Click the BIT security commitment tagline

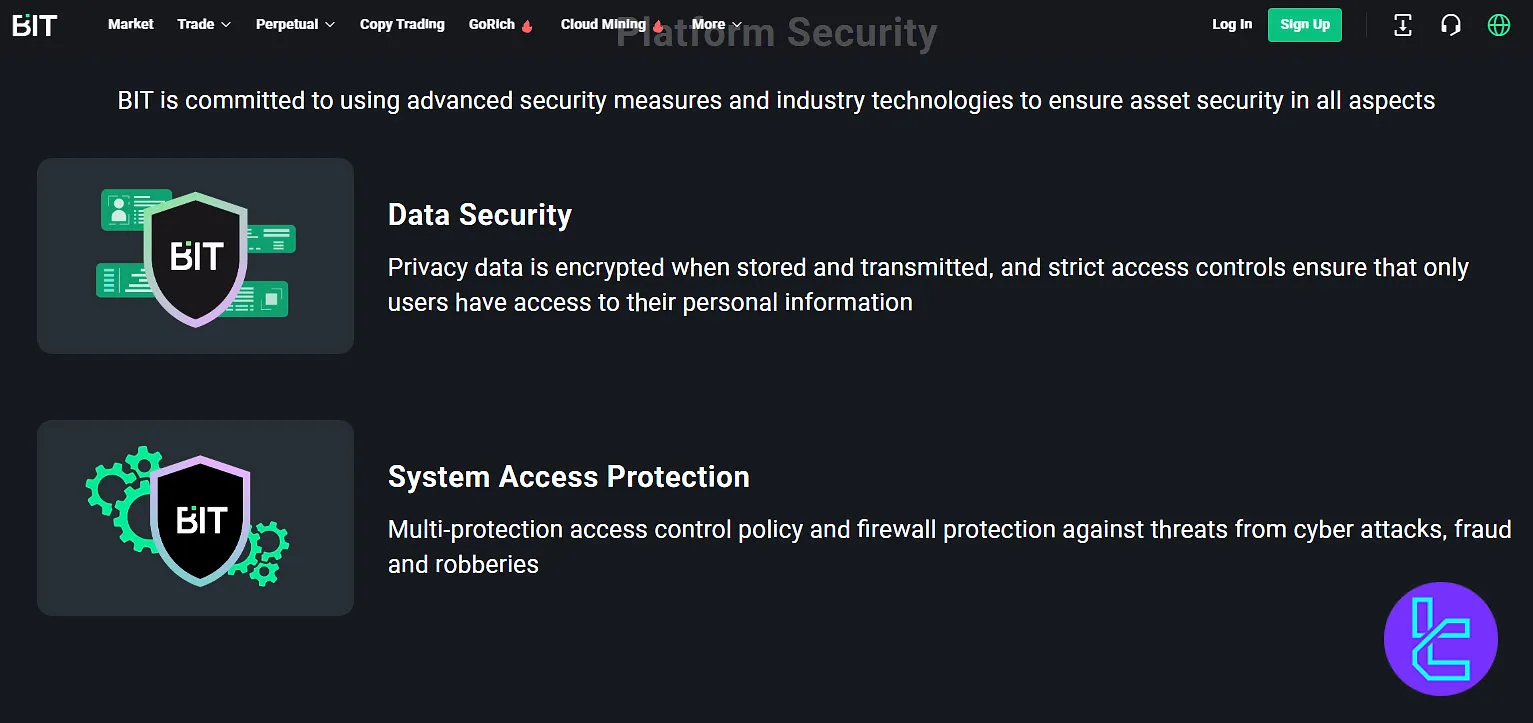tap(776, 100)
